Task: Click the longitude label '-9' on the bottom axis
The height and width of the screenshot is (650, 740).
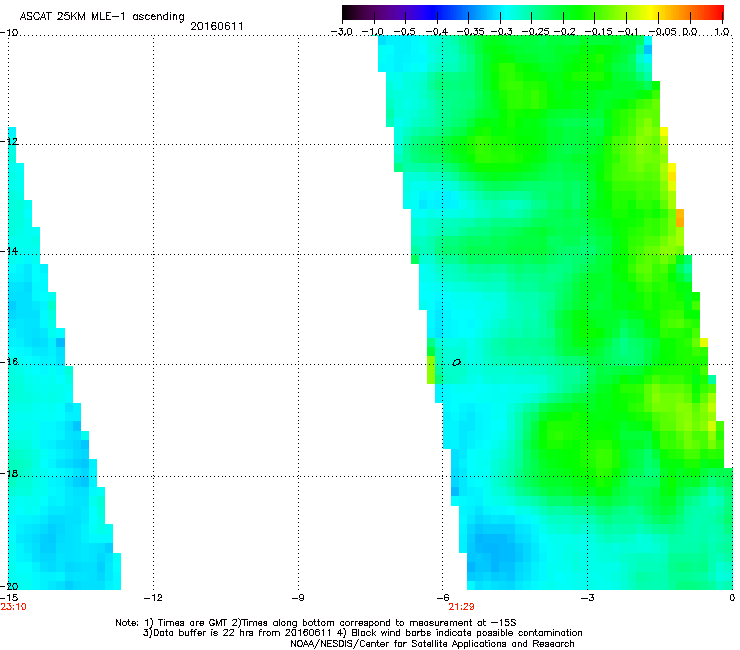Action: tap(298, 598)
